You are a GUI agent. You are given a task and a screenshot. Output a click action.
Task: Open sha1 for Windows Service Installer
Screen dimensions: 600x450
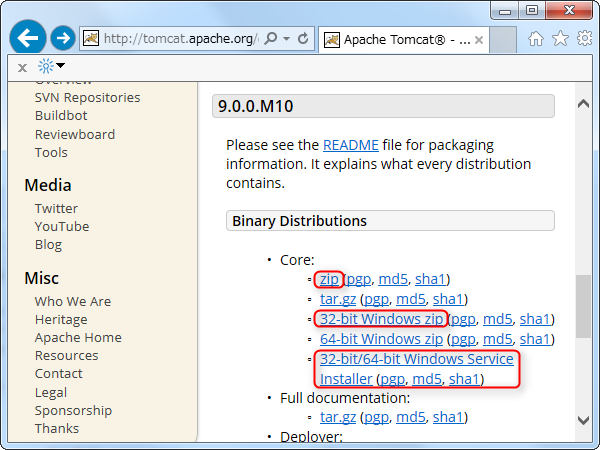[x=464, y=379]
